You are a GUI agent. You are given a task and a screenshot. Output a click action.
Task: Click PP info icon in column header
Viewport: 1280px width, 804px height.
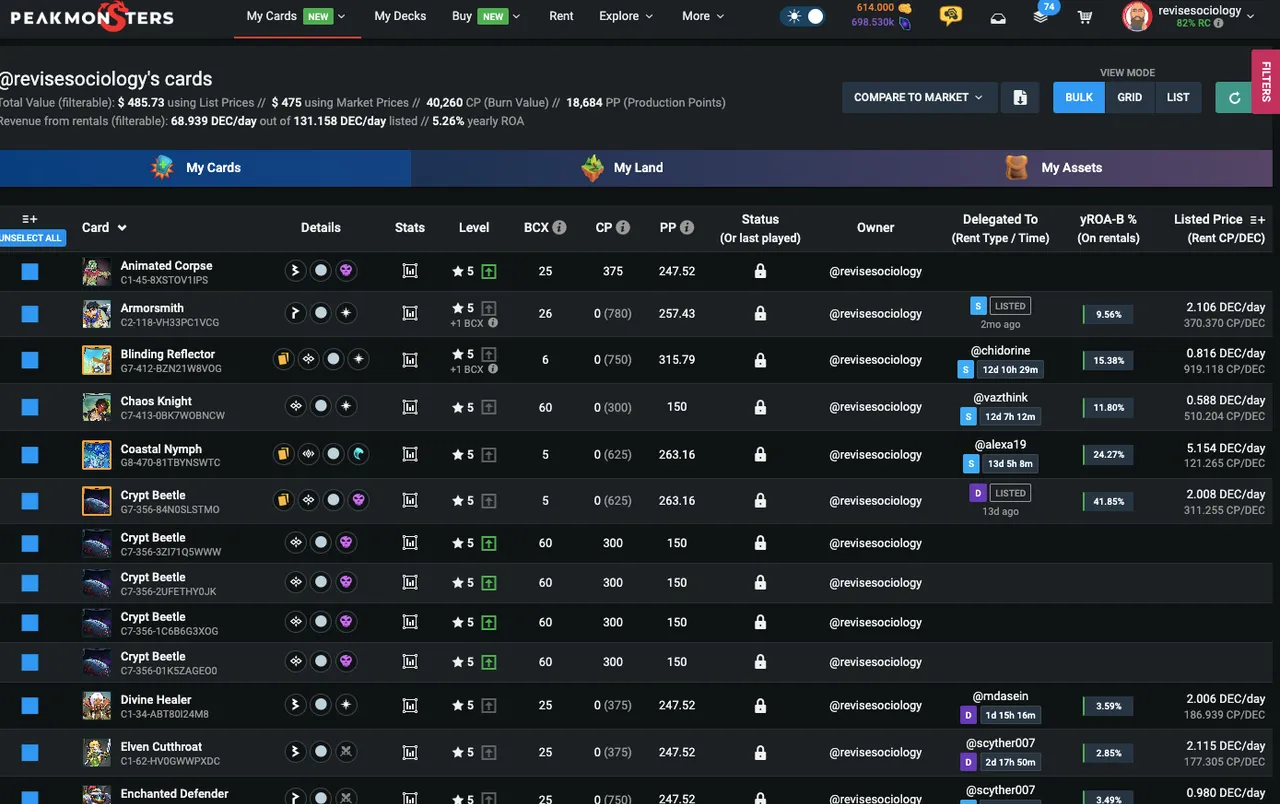(687, 227)
